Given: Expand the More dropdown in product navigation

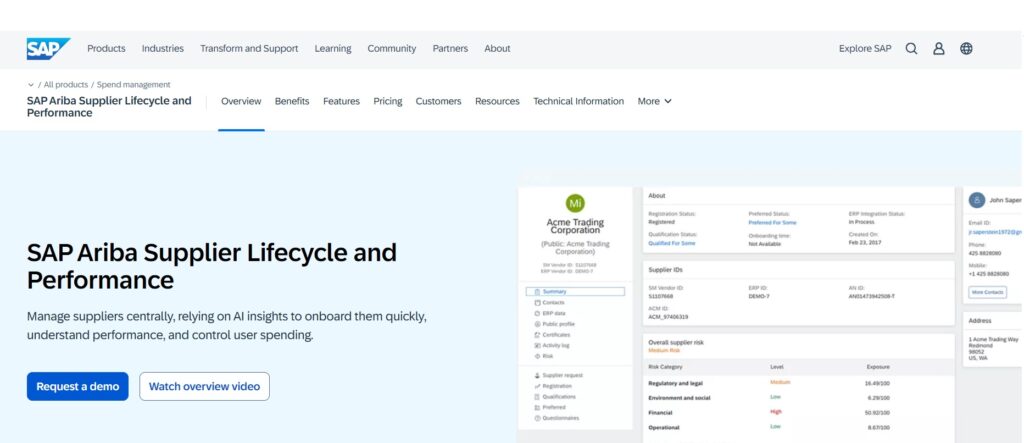Looking at the screenshot, I should tap(654, 101).
